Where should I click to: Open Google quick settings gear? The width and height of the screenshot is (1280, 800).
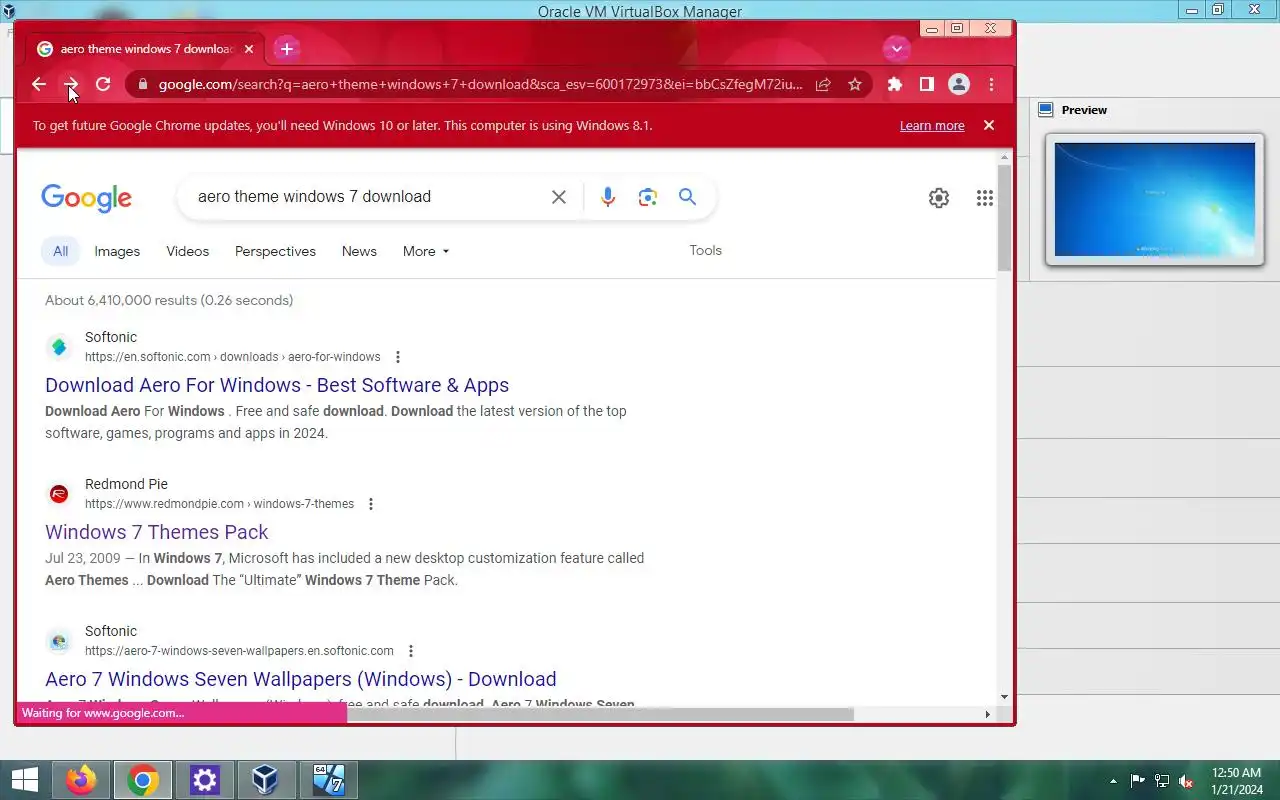click(938, 198)
